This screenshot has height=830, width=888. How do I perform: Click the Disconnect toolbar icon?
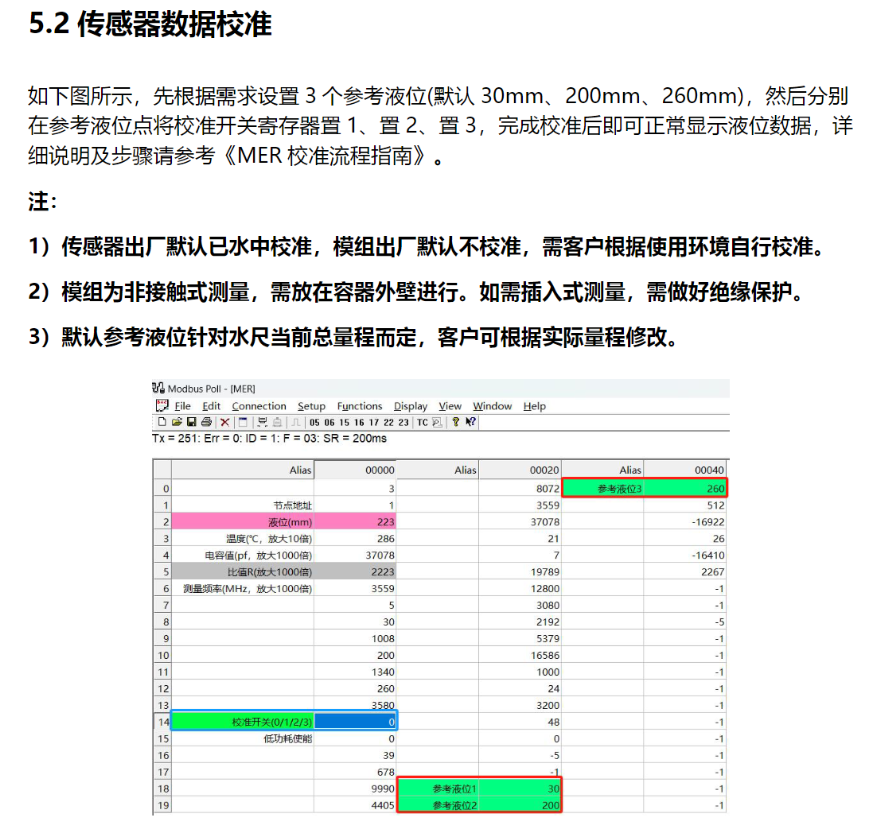[x=278, y=422]
